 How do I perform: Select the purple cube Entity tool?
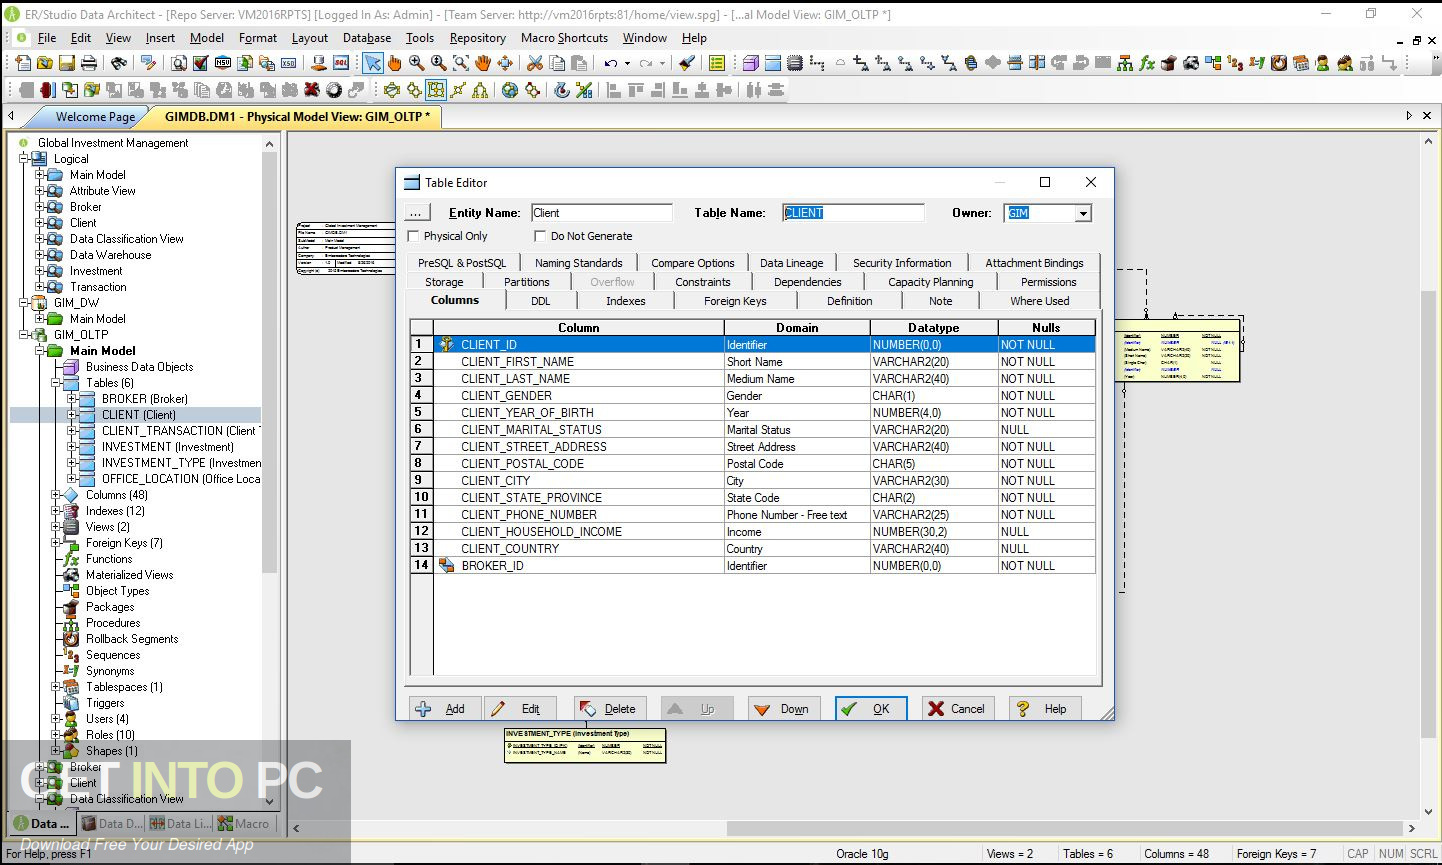(751, 63)
